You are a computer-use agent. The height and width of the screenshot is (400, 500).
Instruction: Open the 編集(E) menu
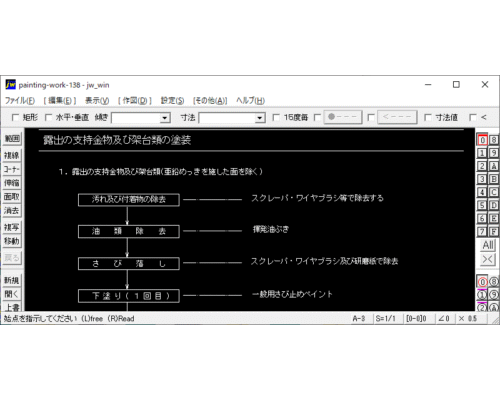point(60,100)
